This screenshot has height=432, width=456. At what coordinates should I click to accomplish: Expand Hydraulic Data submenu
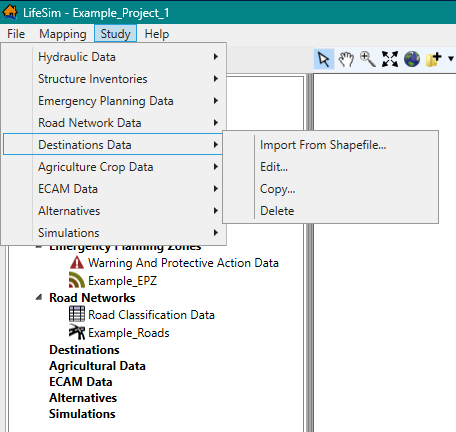113,57
